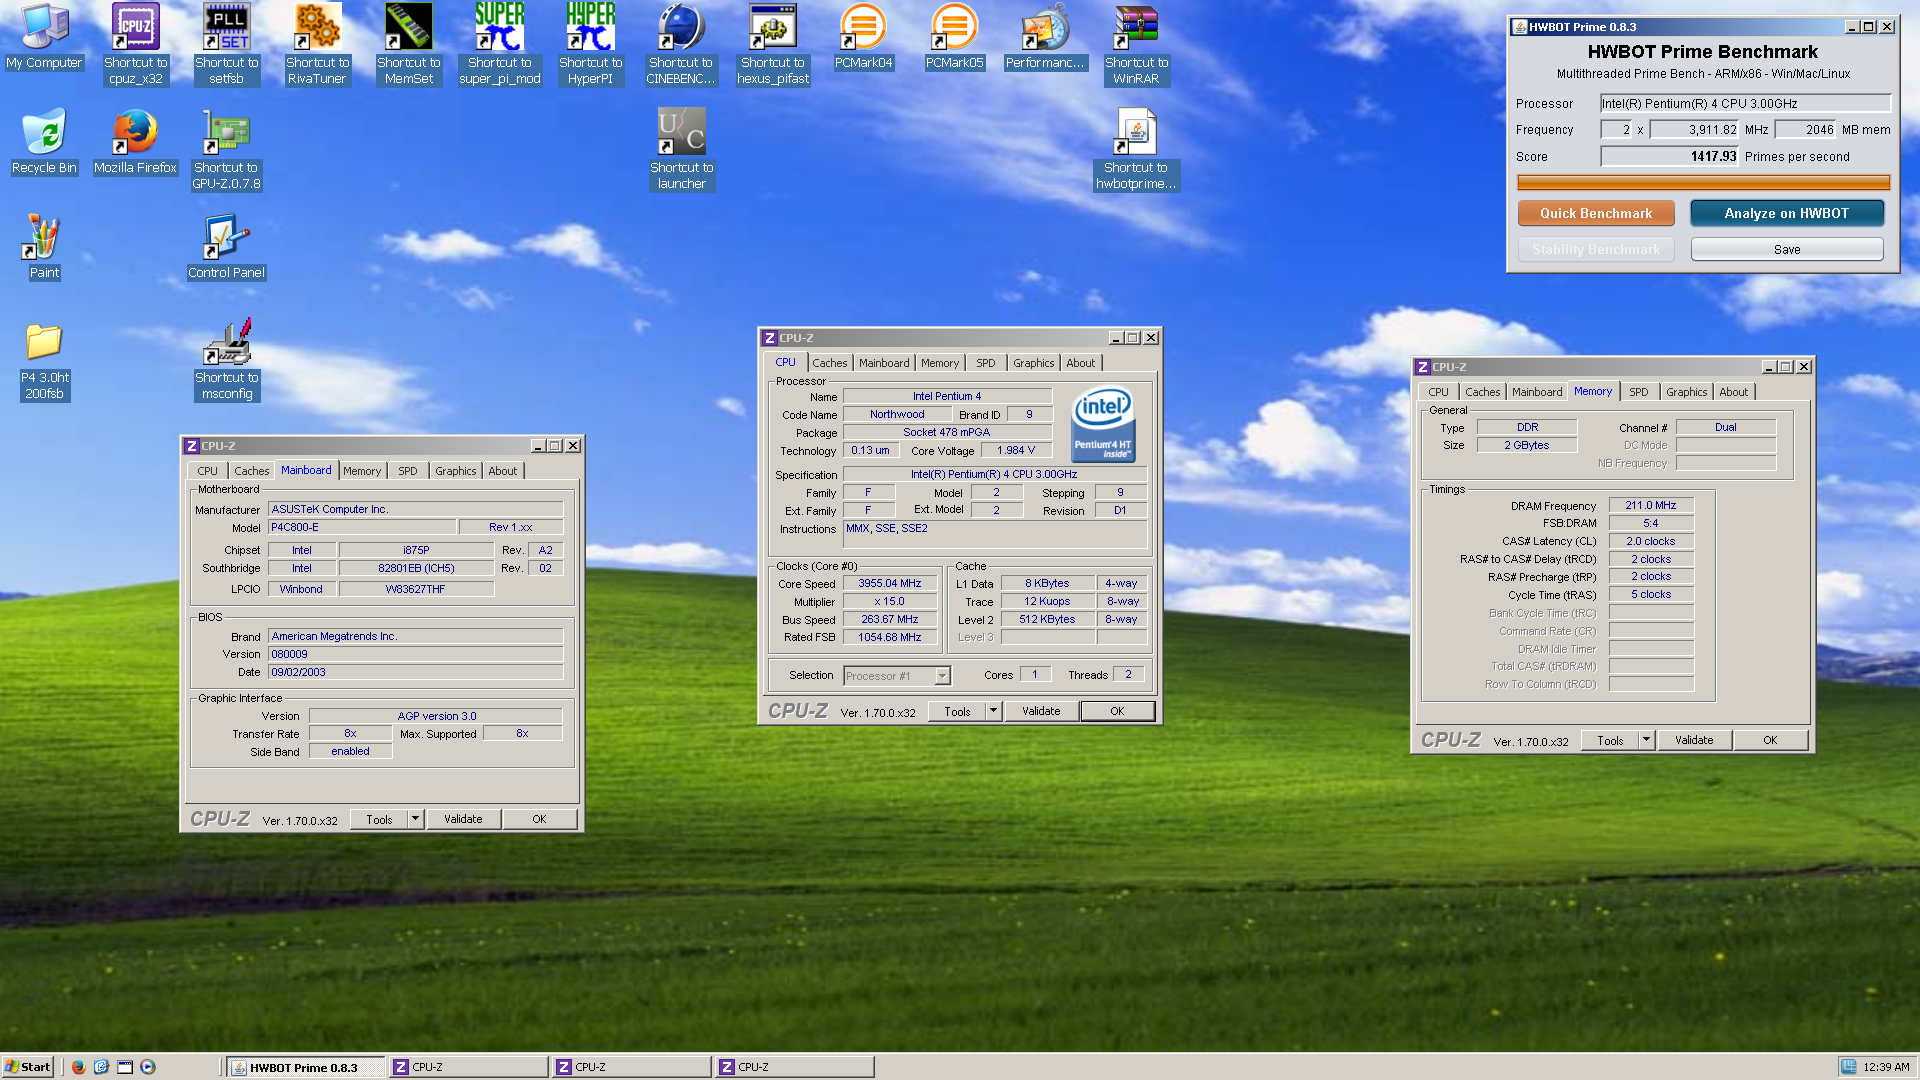The width and height of the screenshot is (1920, 1080).
Task: Select CPU tab in Memory CPU-Z window
Action: (x=1438, y=392)
